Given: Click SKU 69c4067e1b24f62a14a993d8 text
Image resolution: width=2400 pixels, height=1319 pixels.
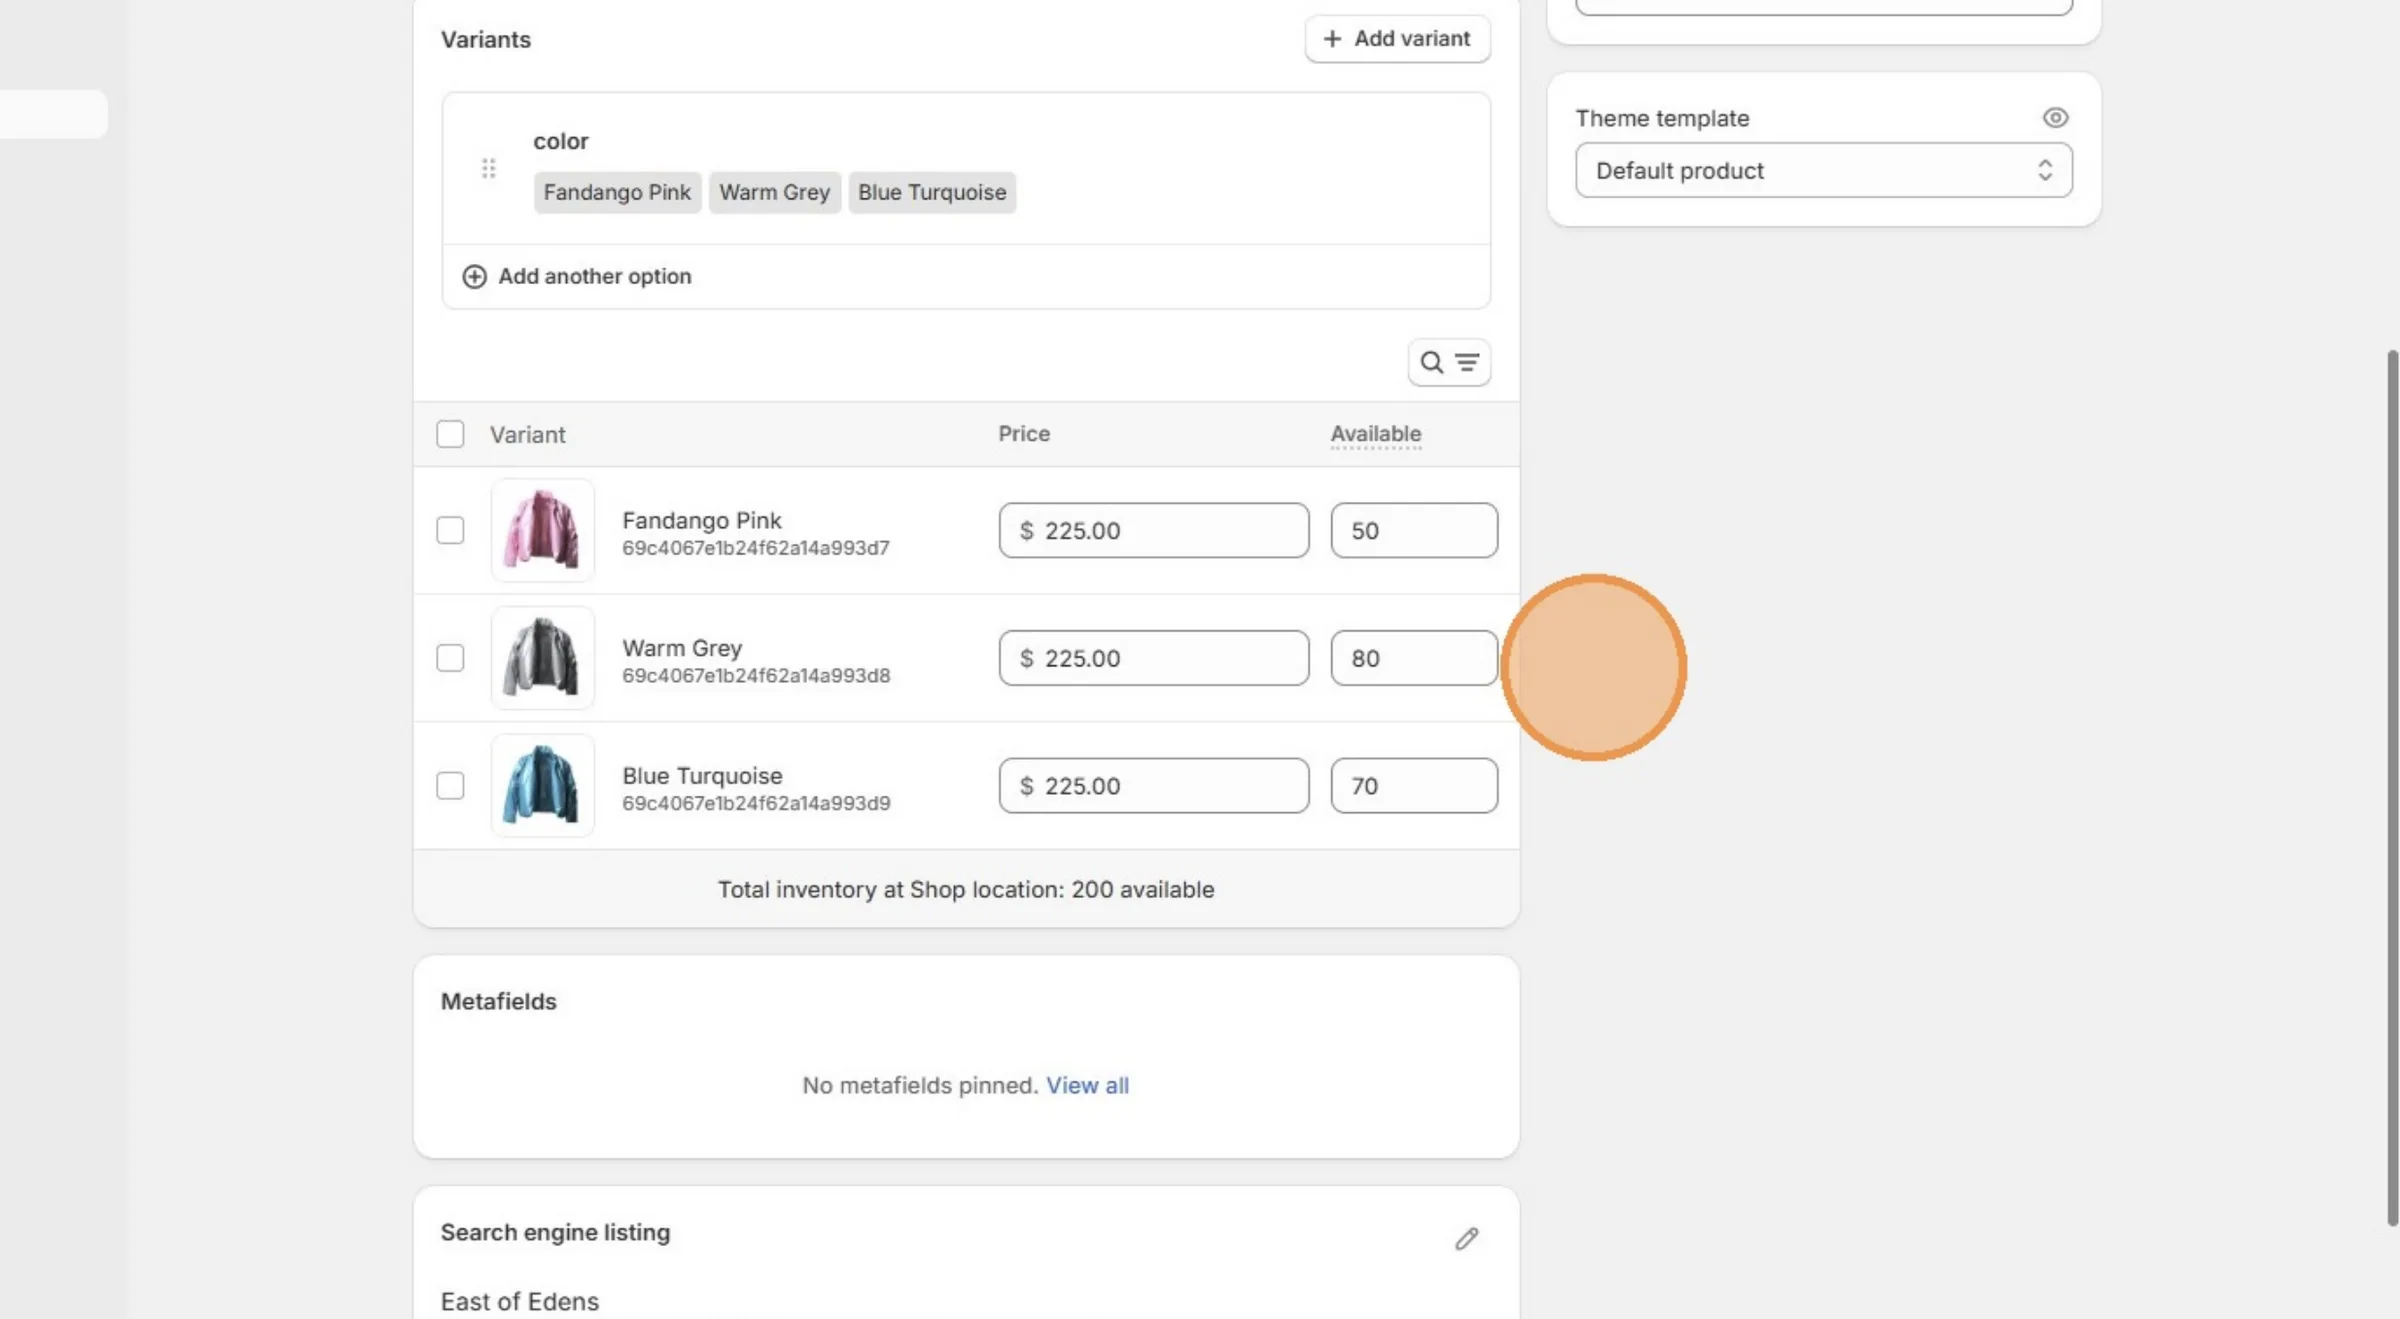Looking at the screenshot, I should (756, 676).
